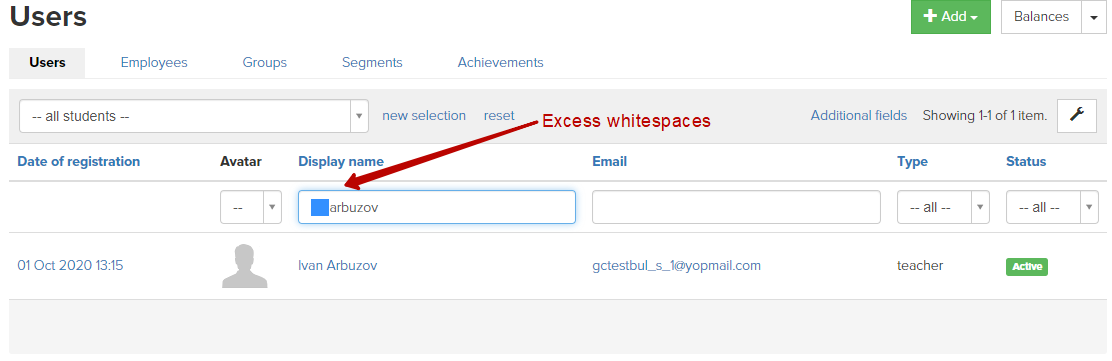Screen dimensions: 1112x361
Task: Open the Achievements tab
Action: coord(501,62)
